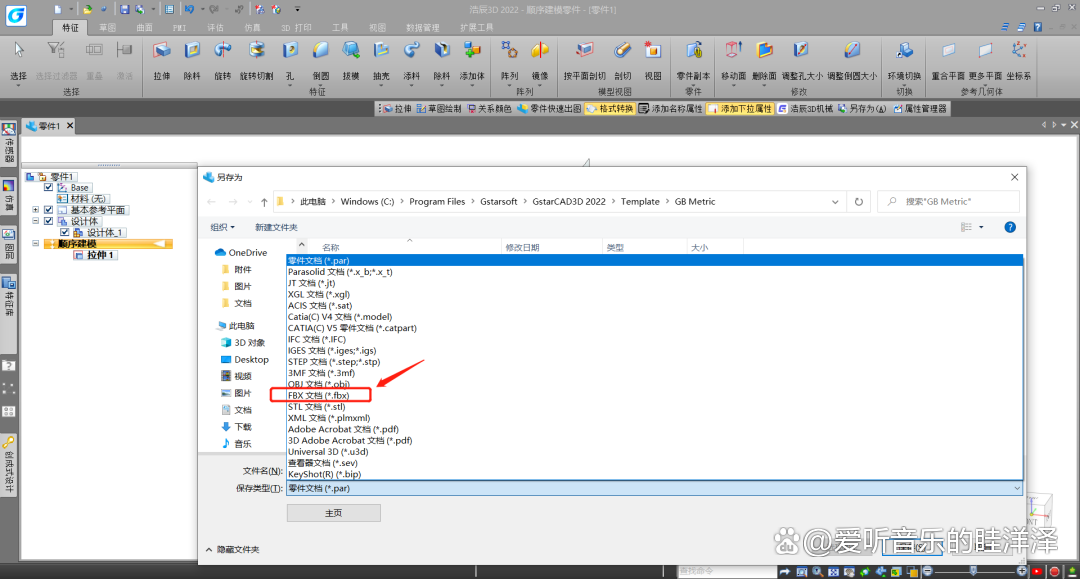
Task: Go up one folder level in dialog
Action: [264, 202]
